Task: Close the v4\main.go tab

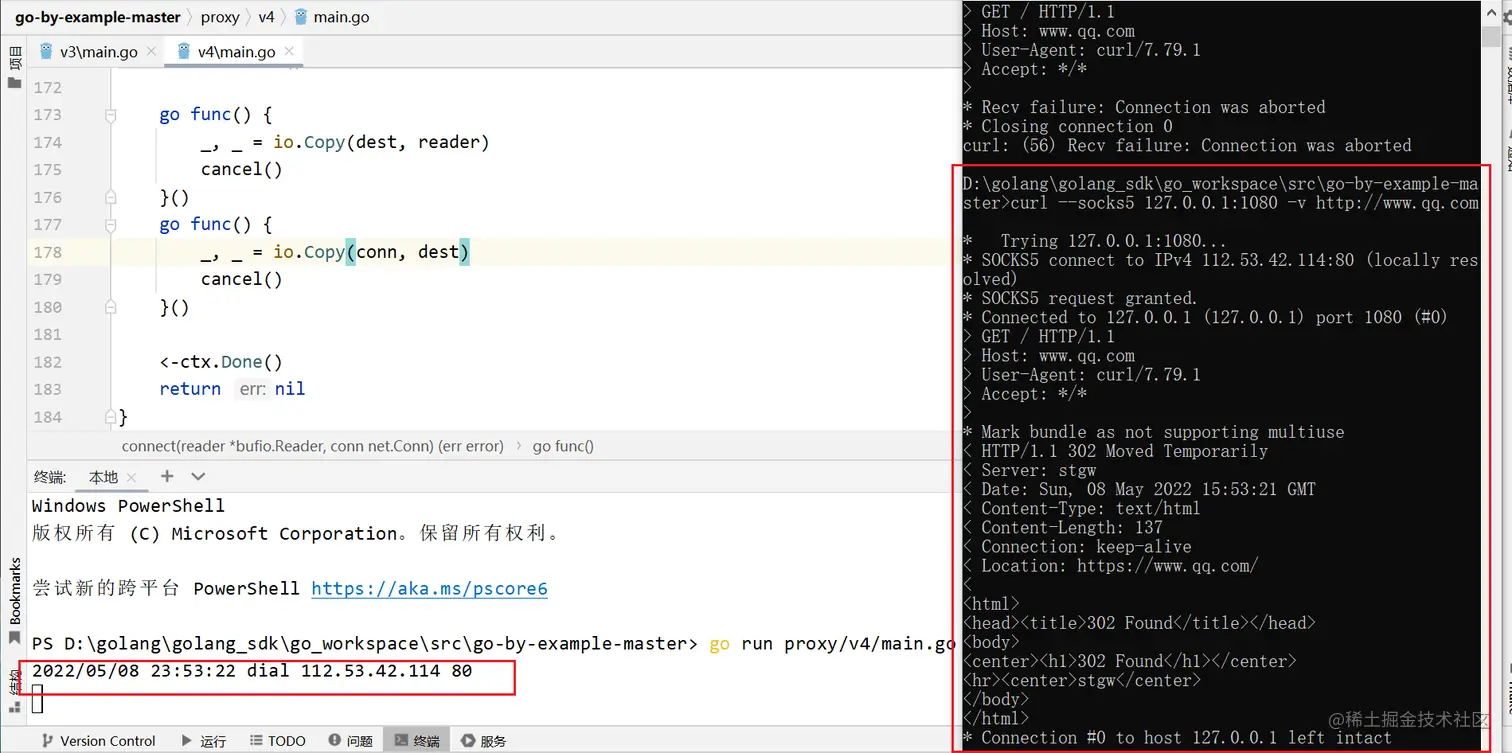Action: [289, 52]
